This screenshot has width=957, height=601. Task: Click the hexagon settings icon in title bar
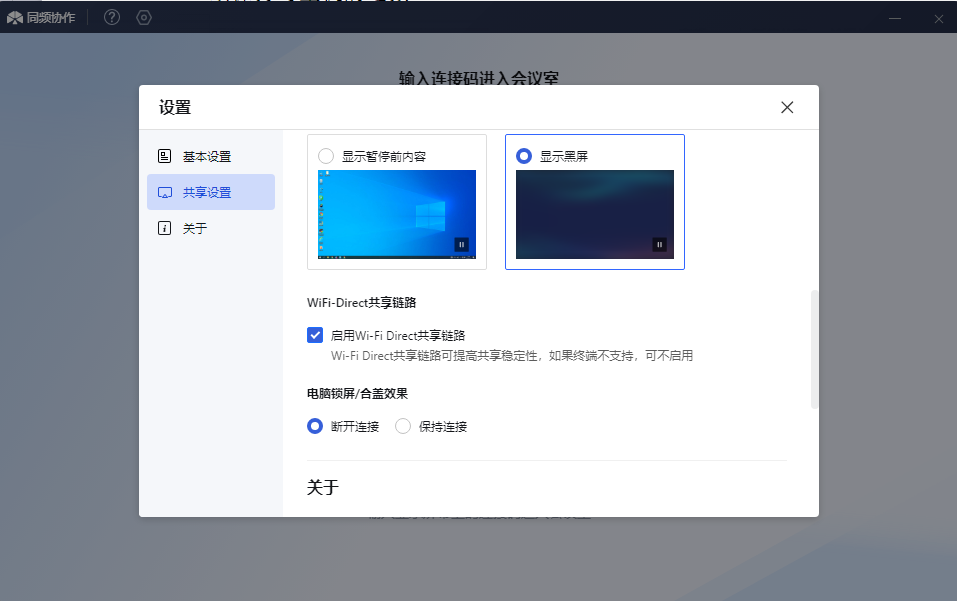pyautogui.click(x=144, y=17)
